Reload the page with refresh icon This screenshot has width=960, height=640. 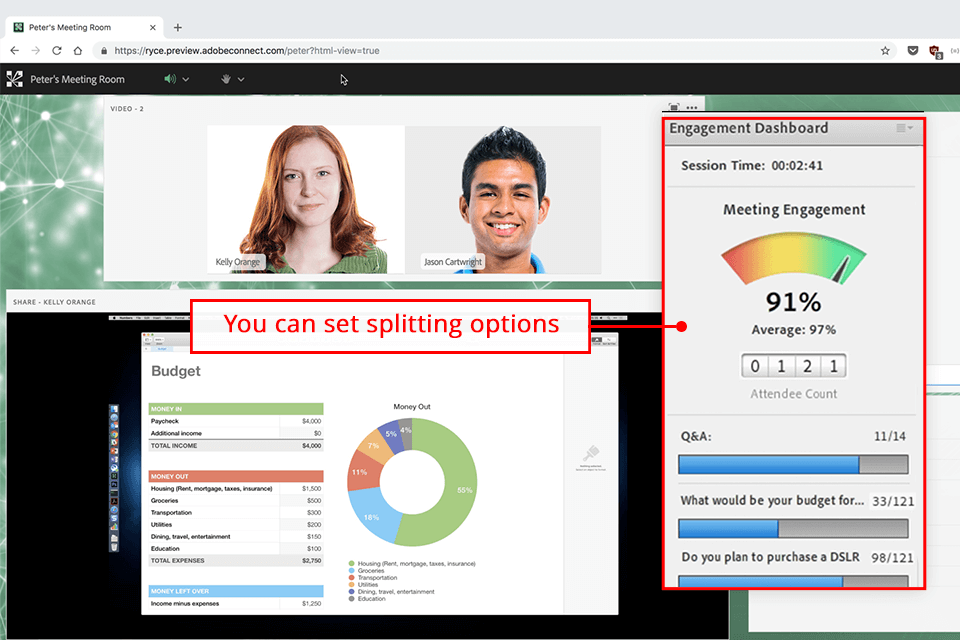(56, 51)
